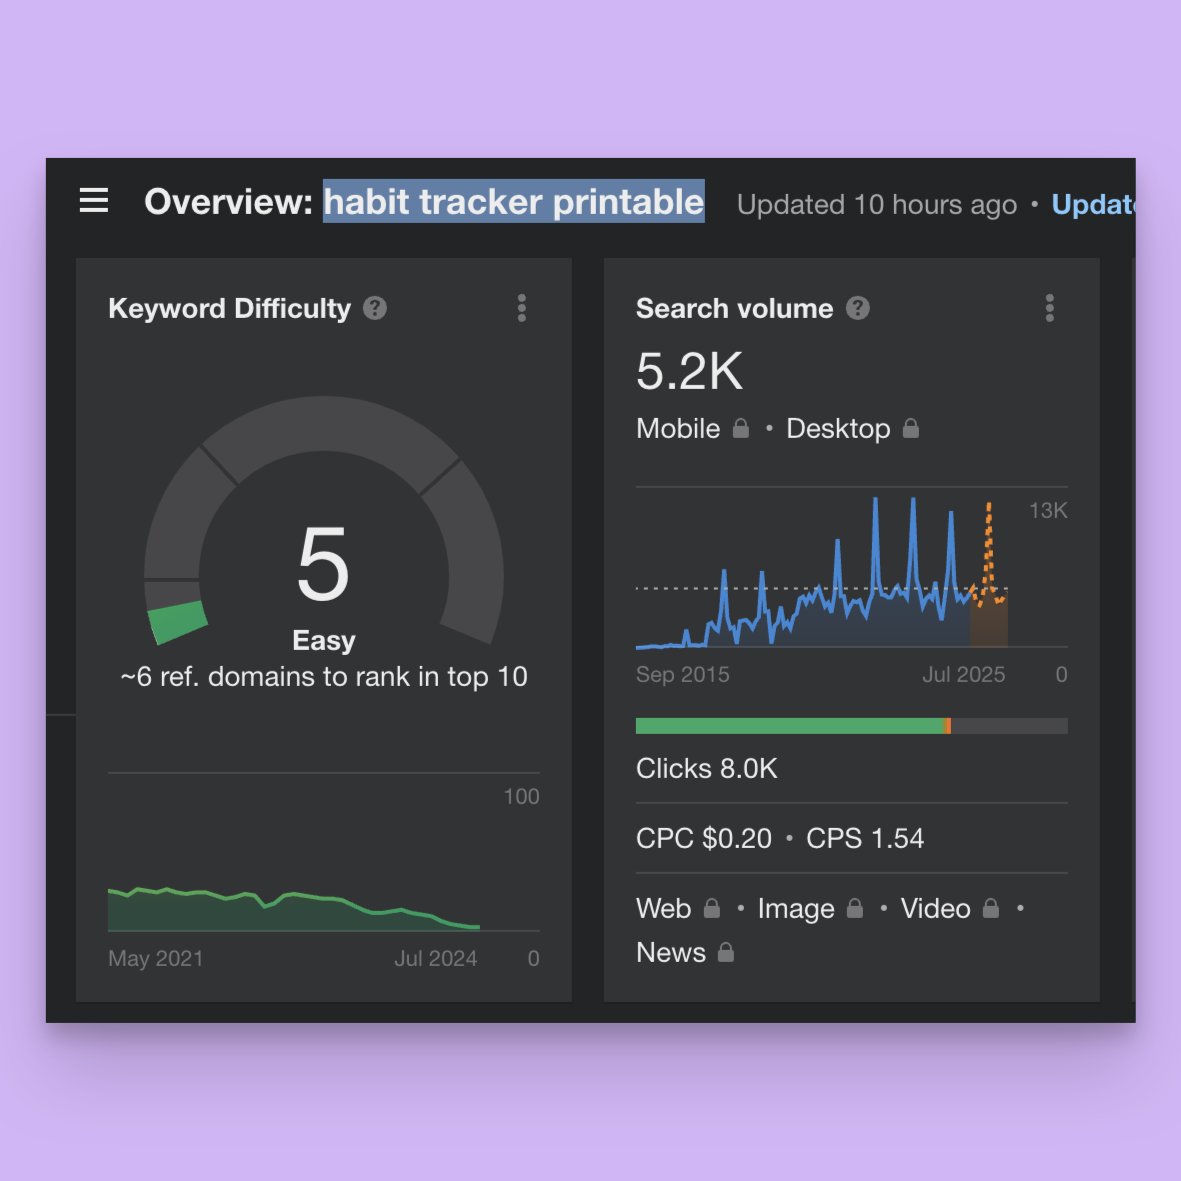Open Keyword Difficulty three-dot options menu
1181x1181 pixels.
coord(522,308)
